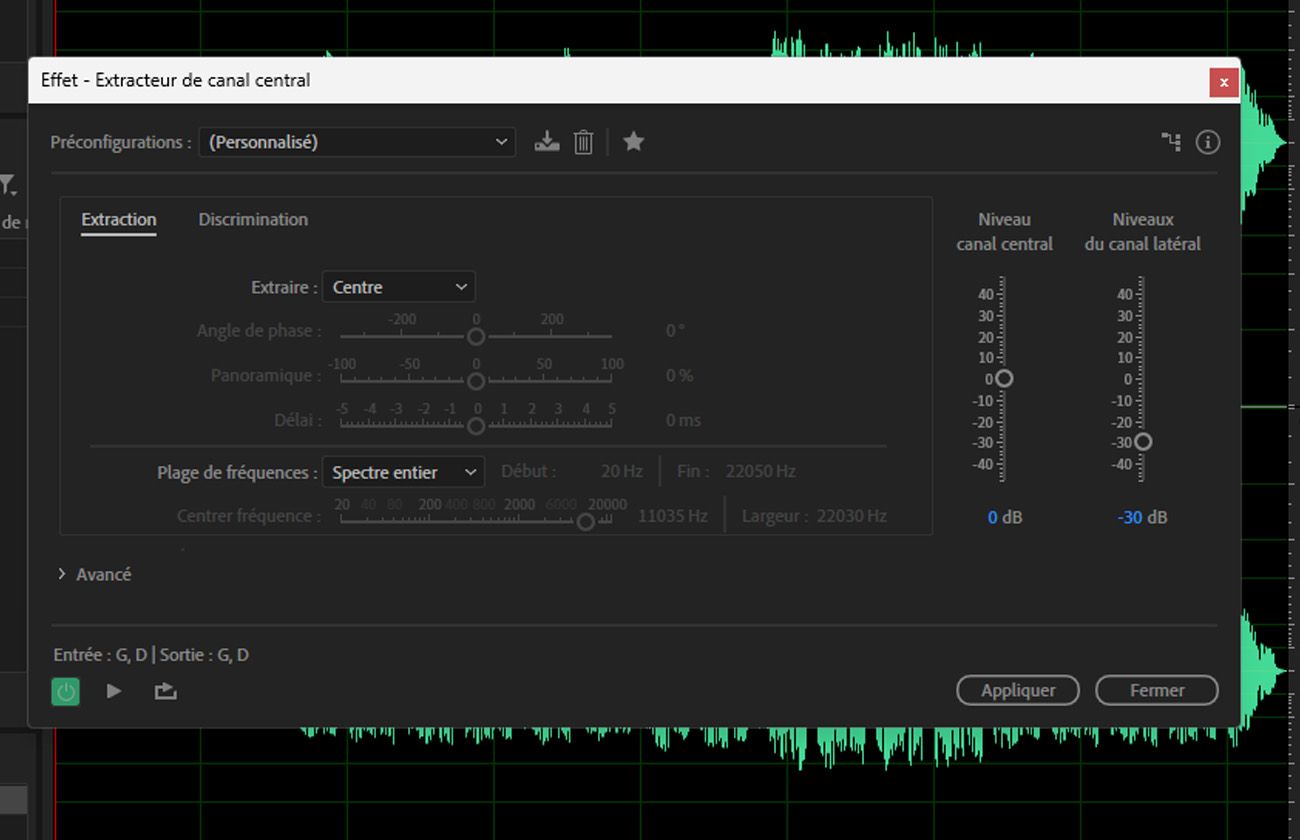1300x840 pixels.
Task: Click the Centrer fréquence slider handle
Action: point(586,521)
